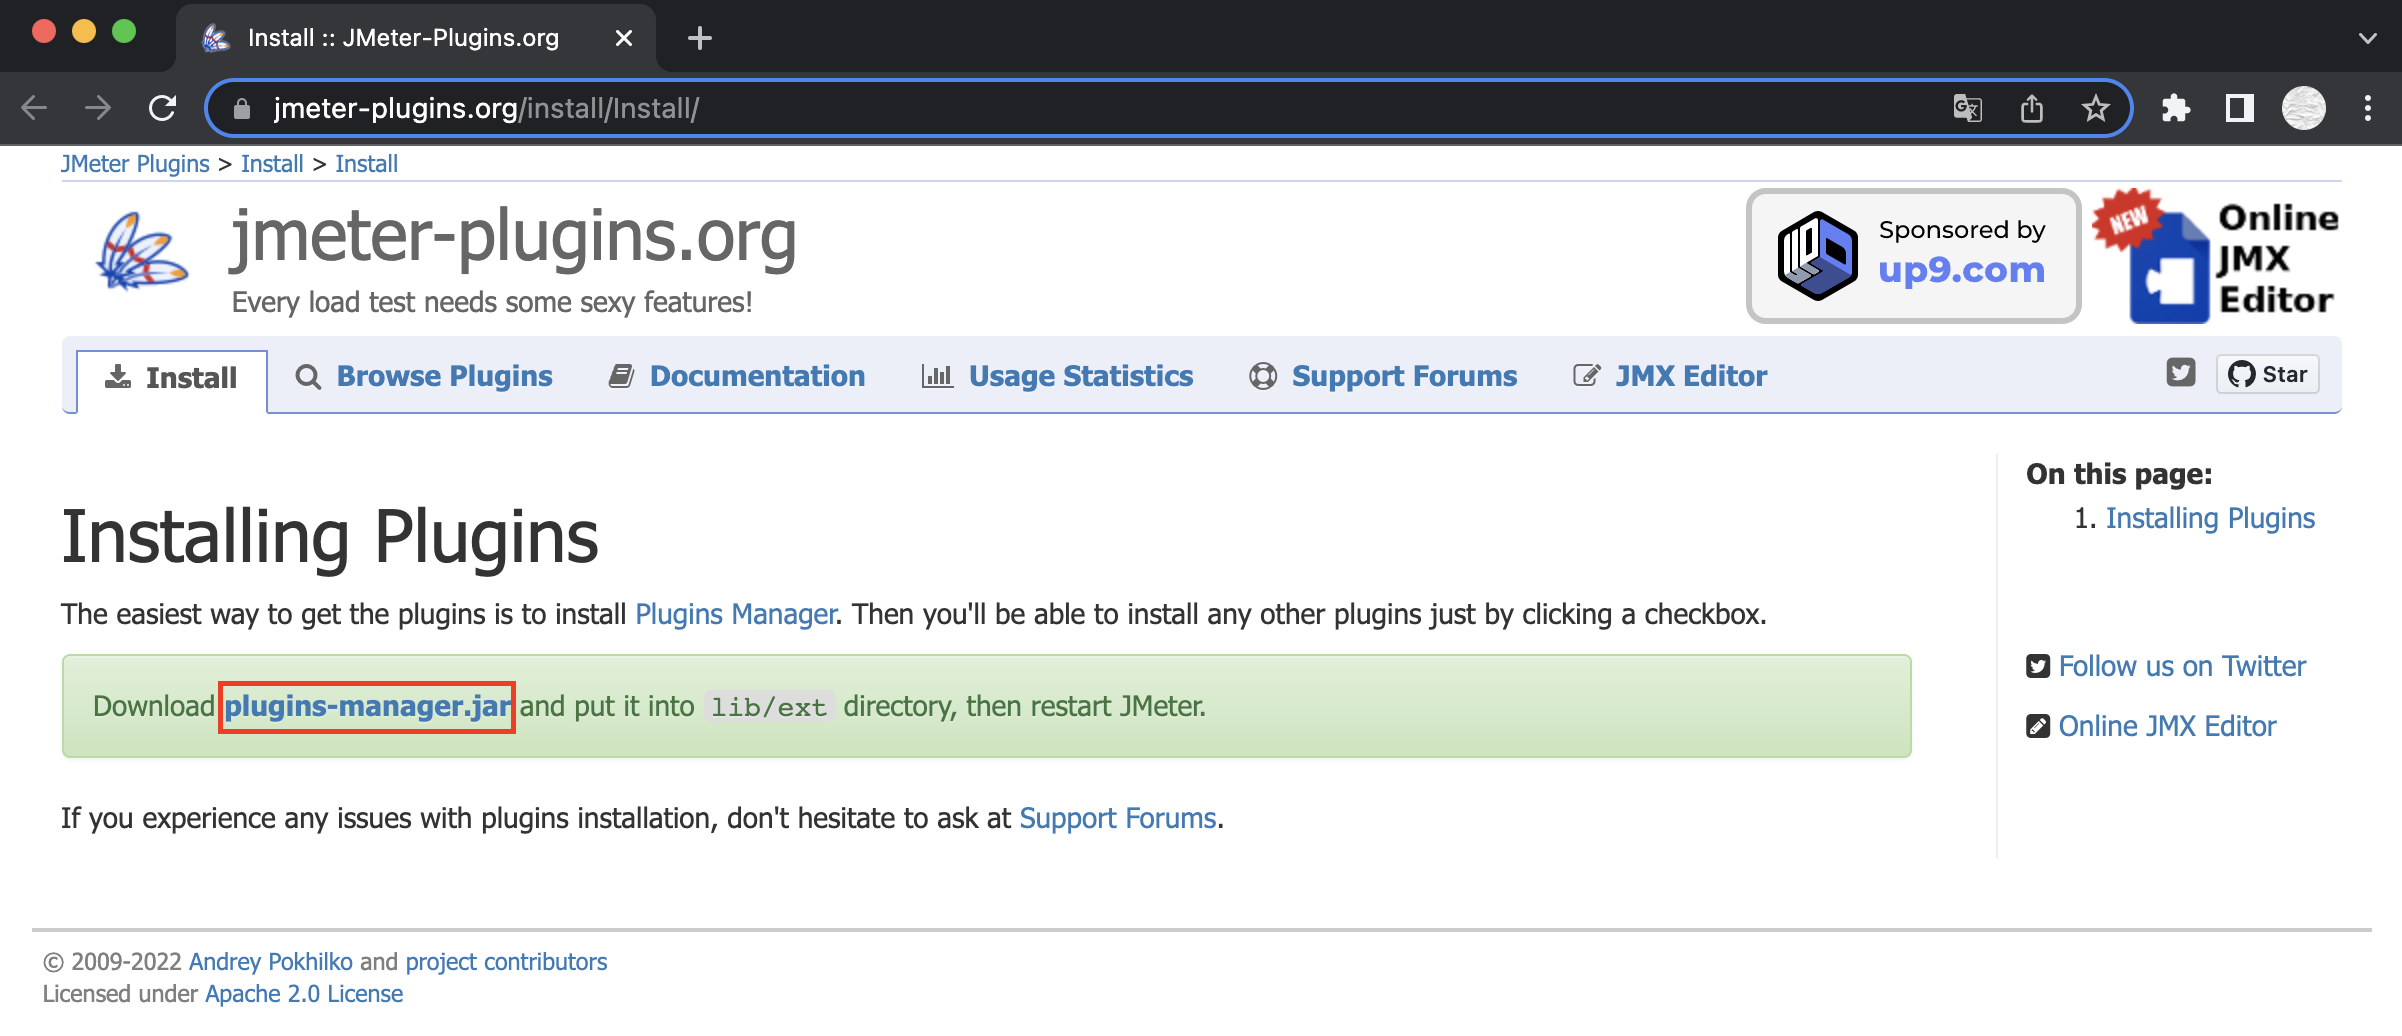Follow us on Twitter link
Image resolution: width=2402 pixels, height=1036 pixels.
[x=2182, y=666]
